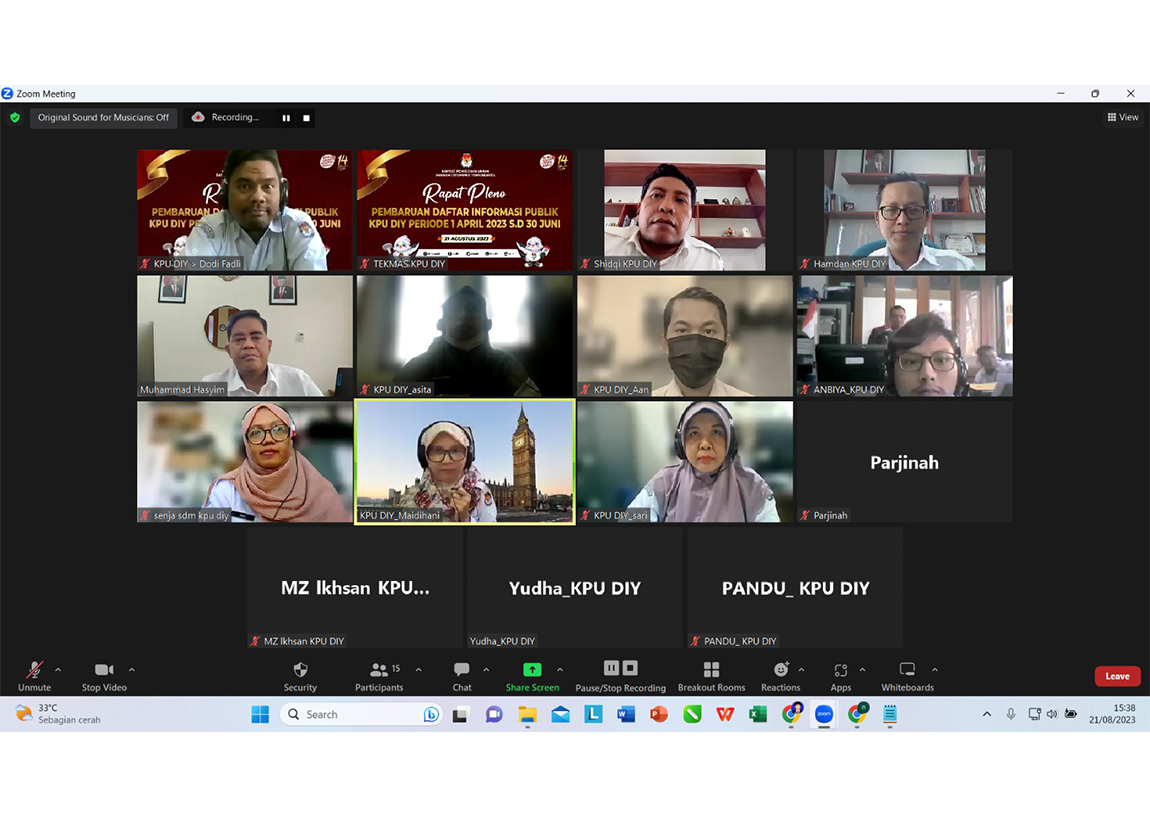Image resolution: width=1150 pixels, height=817 pixels.
Task: Stop the video camera
Action: [x=104, y=670]
